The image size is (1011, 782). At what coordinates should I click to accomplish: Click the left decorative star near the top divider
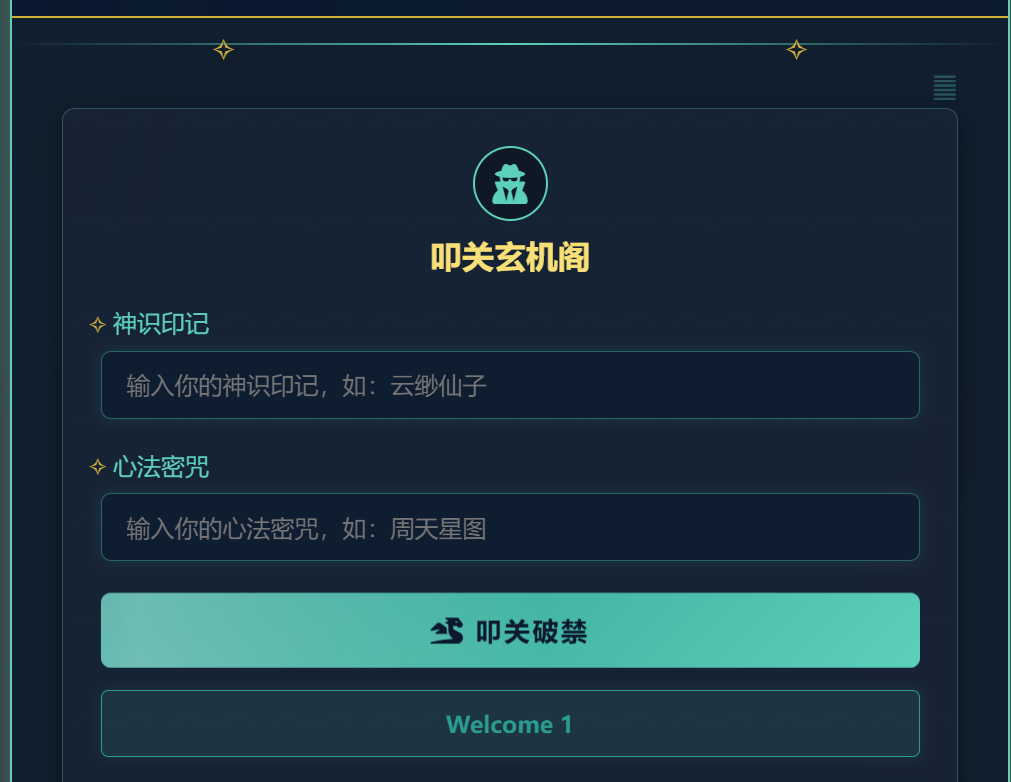point(224,48)
